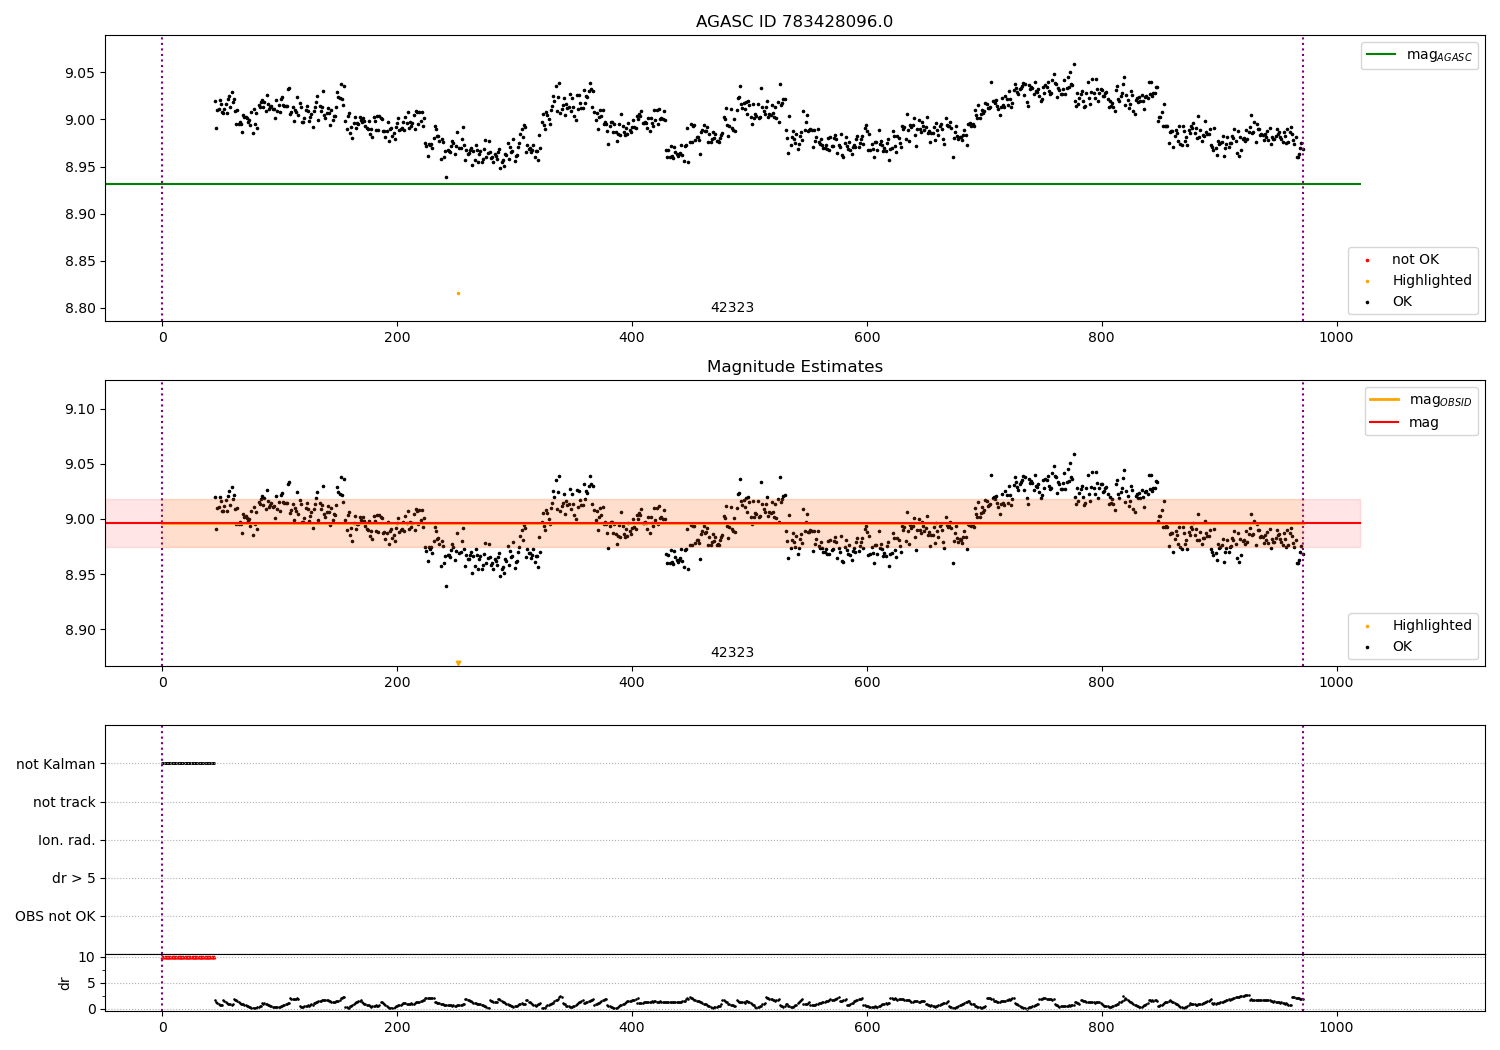This screenshot has width=1500, height=1050.
Task: Click the 'not track' axis label
Action: (64, 803)
